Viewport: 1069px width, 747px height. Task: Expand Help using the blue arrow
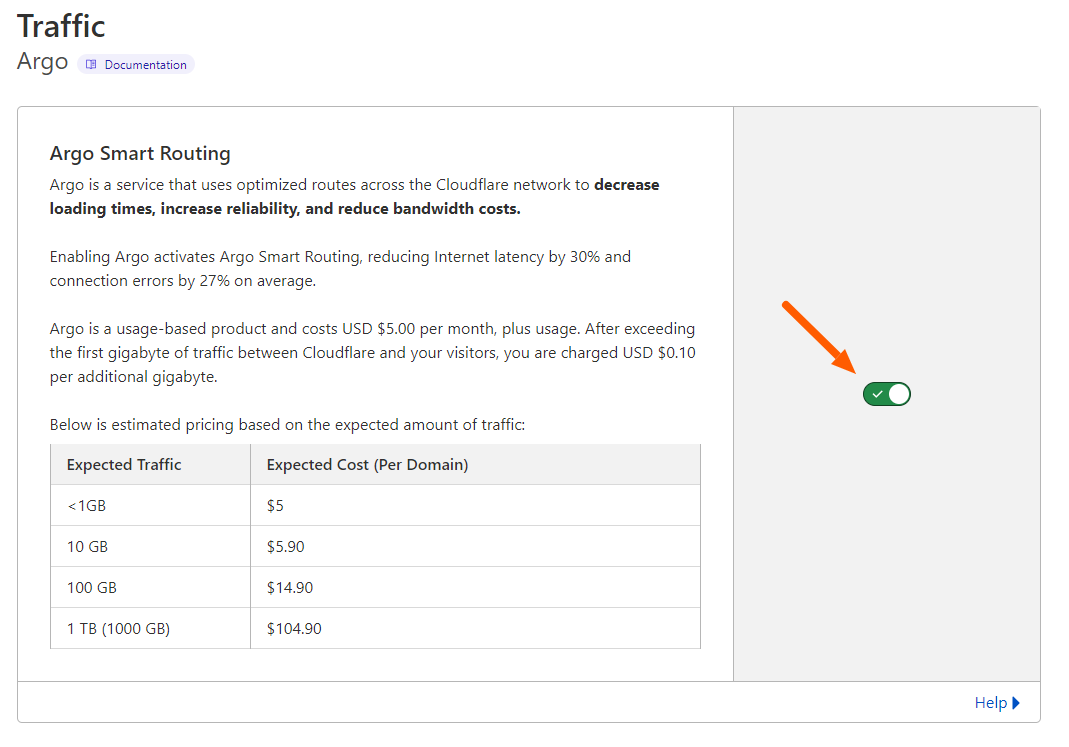pos(1016,703)
